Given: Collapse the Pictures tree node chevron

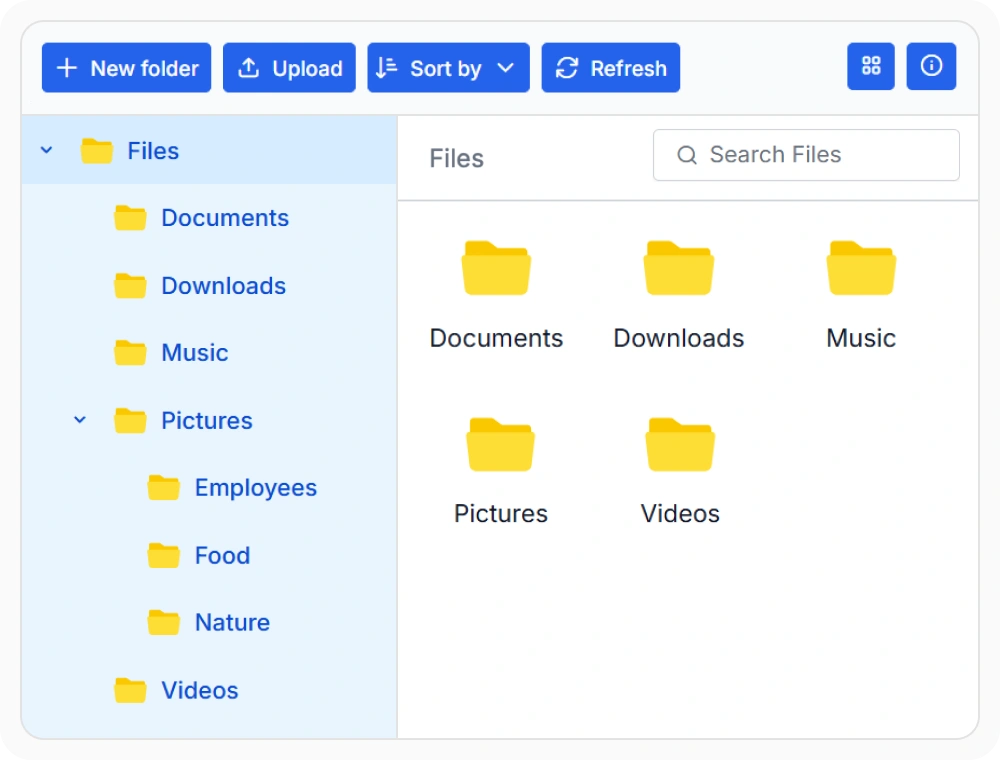Looking at the screenshot, I should pyautogui.click(x=80, y=420).
